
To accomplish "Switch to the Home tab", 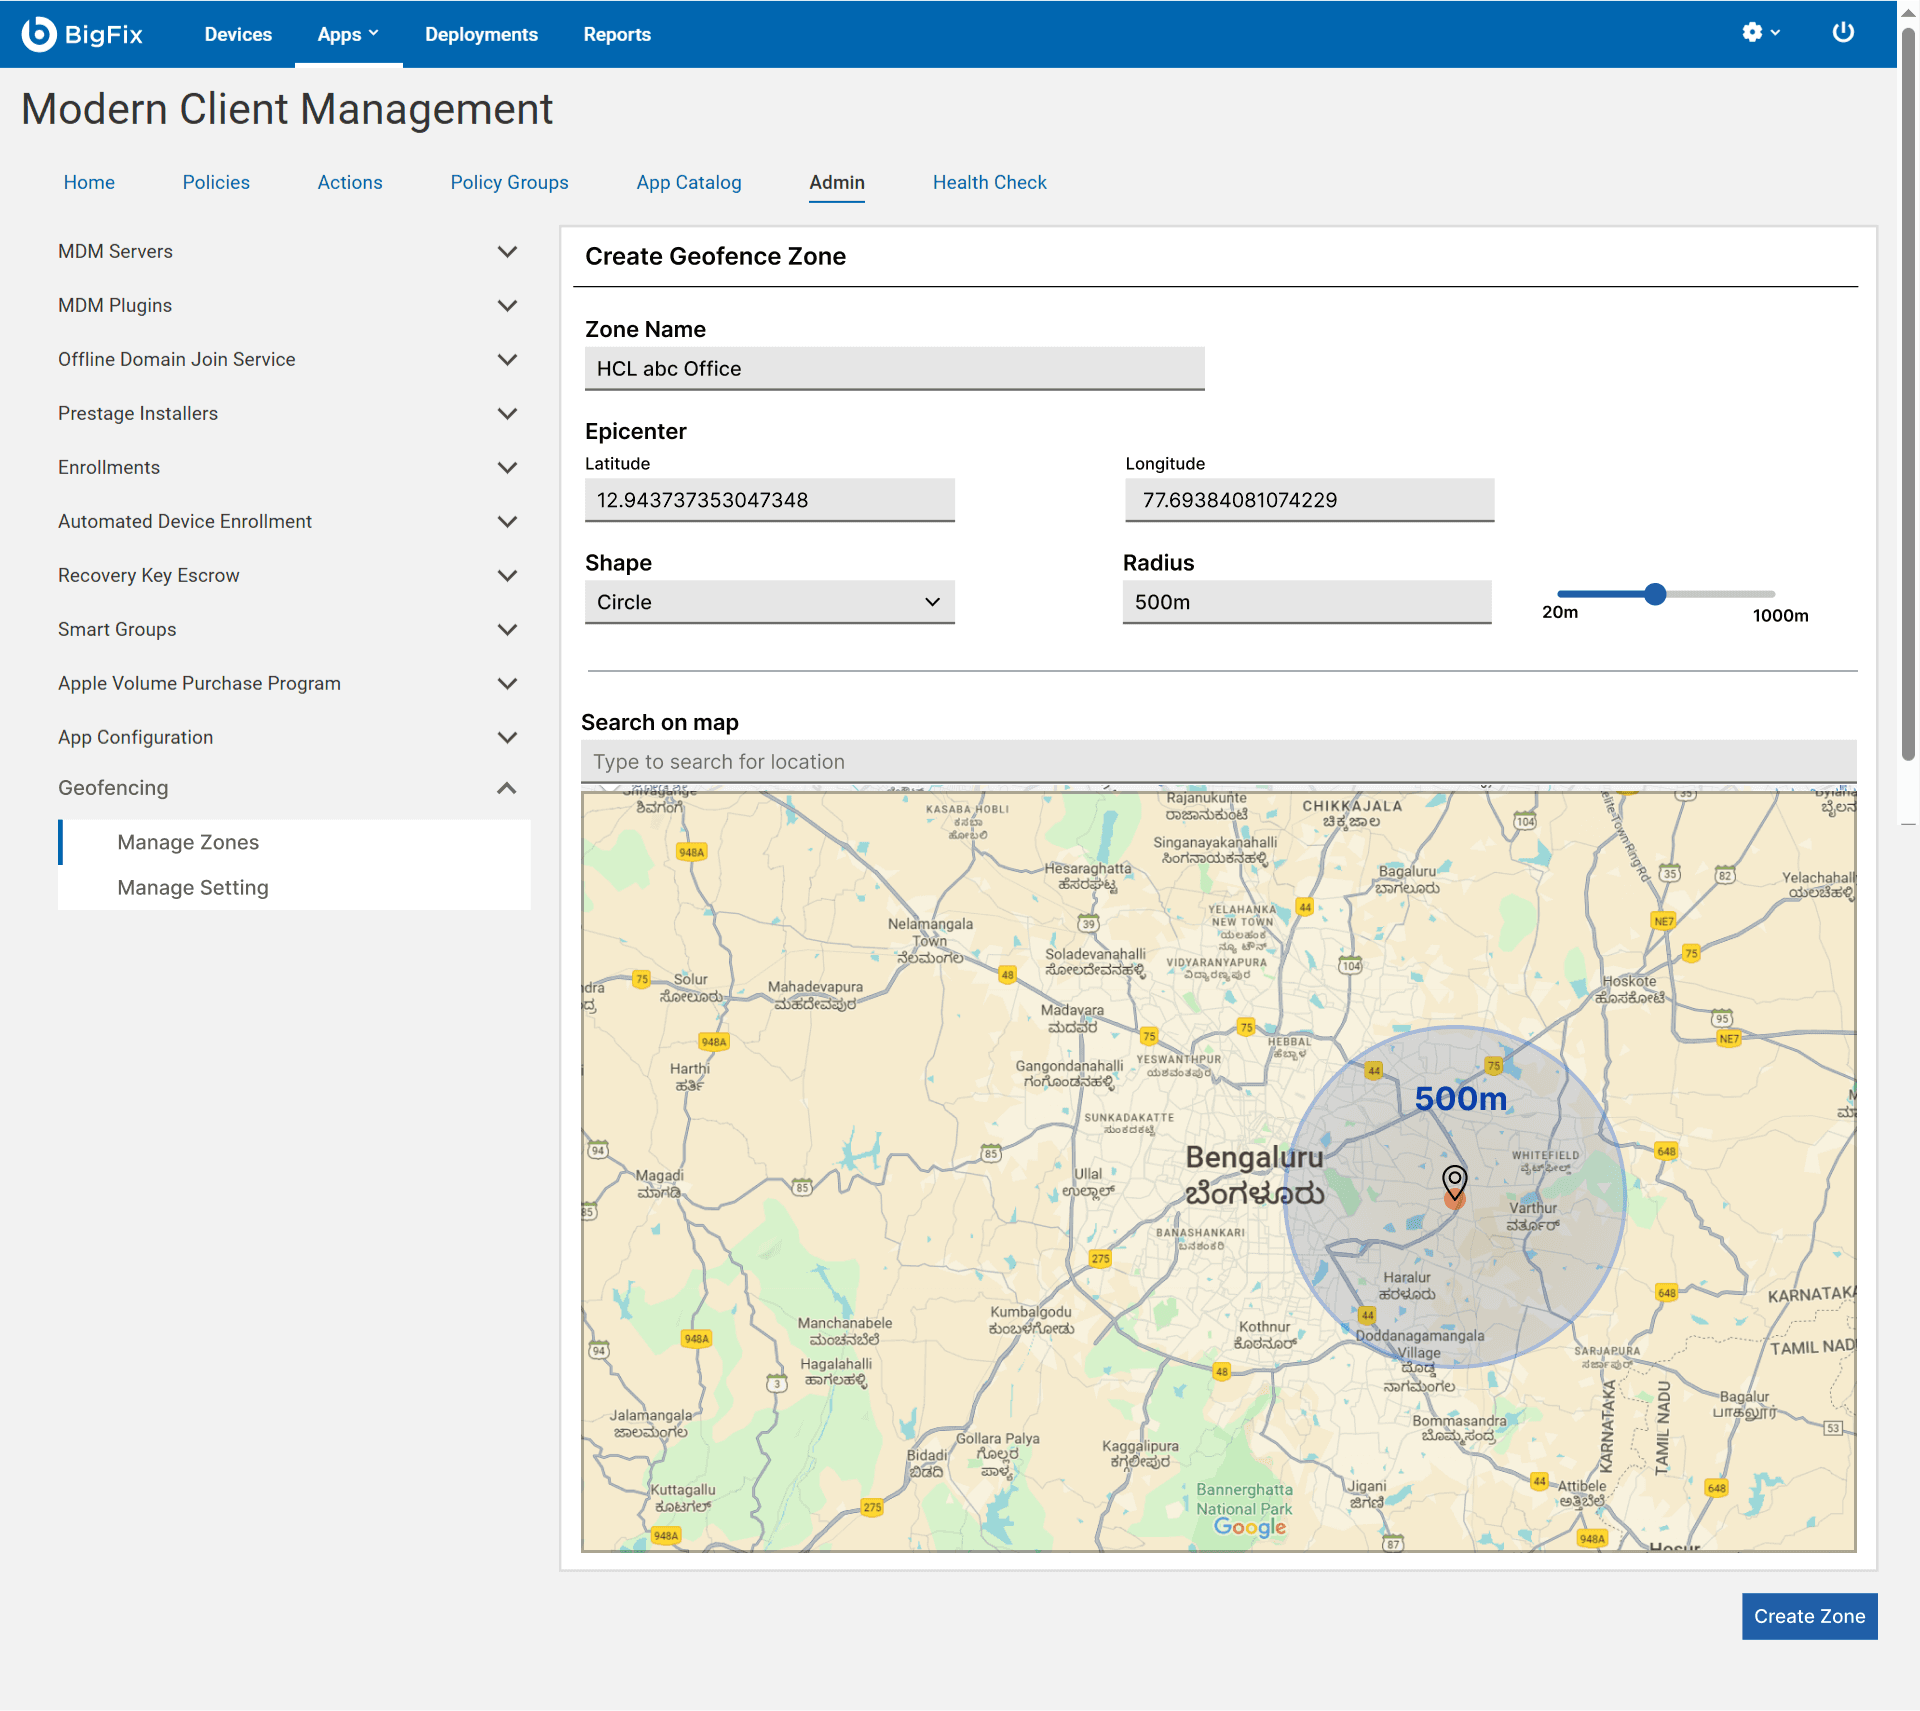I will coord(89,182).
